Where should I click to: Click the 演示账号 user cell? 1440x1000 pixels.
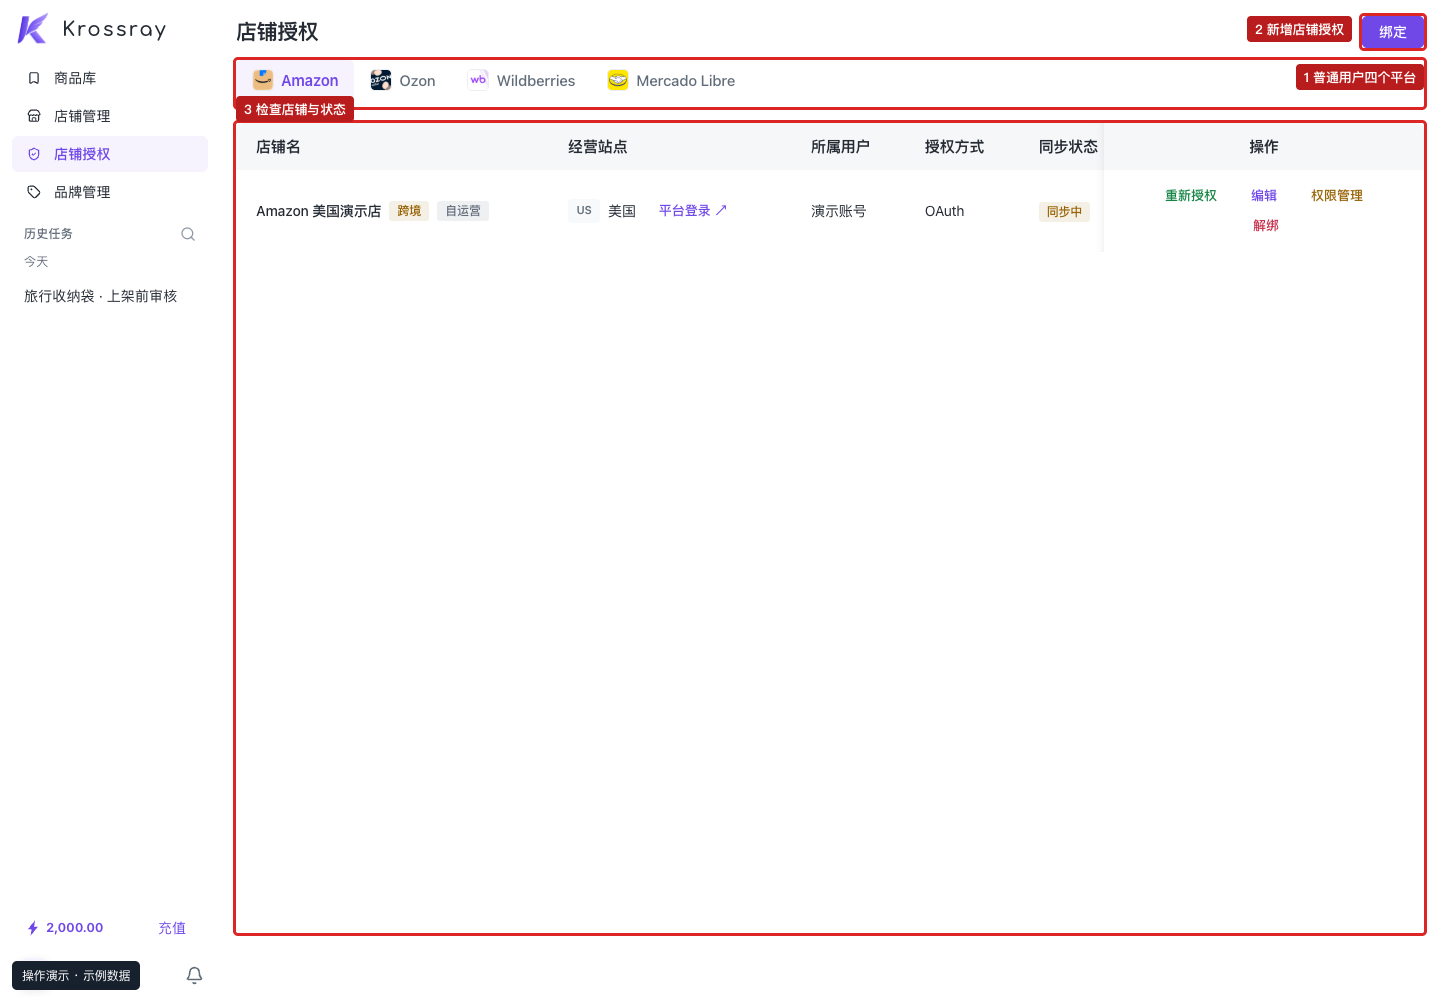point(839,211)
